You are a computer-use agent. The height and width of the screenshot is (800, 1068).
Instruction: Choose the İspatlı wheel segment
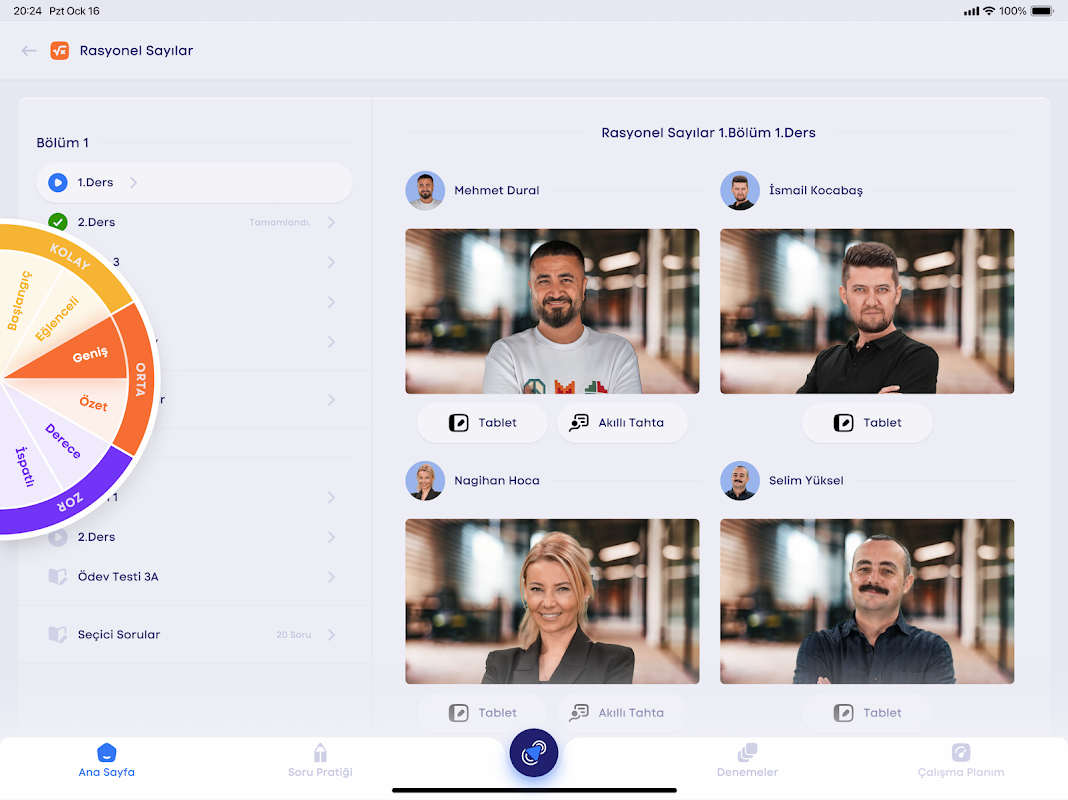25,467
